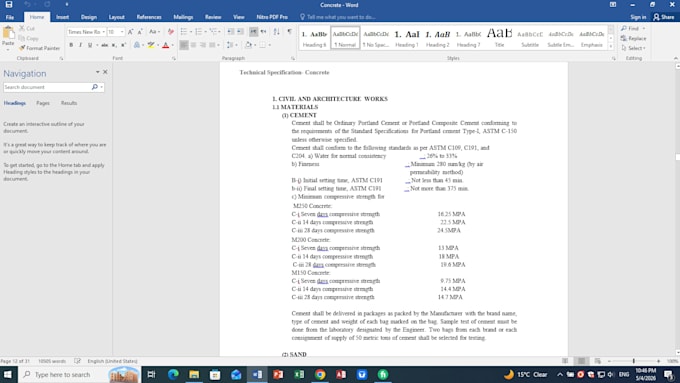Apply text effects and typography
The height and width of the screenshot is (383, 680).
coord(137,45)
